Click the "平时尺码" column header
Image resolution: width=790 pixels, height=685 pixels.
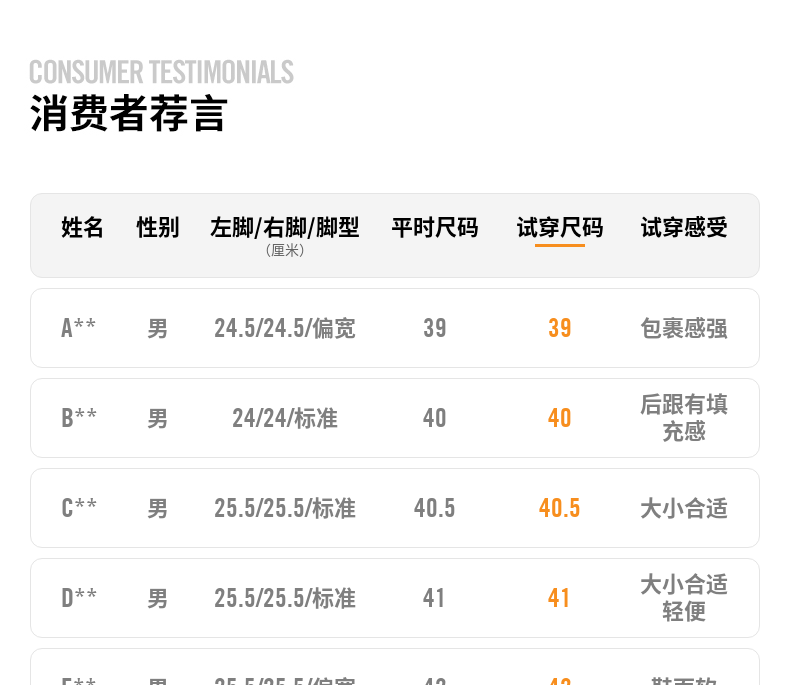pos(435,228)
